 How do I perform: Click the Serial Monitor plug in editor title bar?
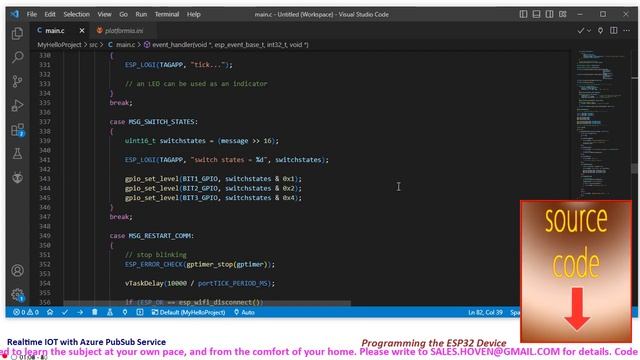(600, 31)
